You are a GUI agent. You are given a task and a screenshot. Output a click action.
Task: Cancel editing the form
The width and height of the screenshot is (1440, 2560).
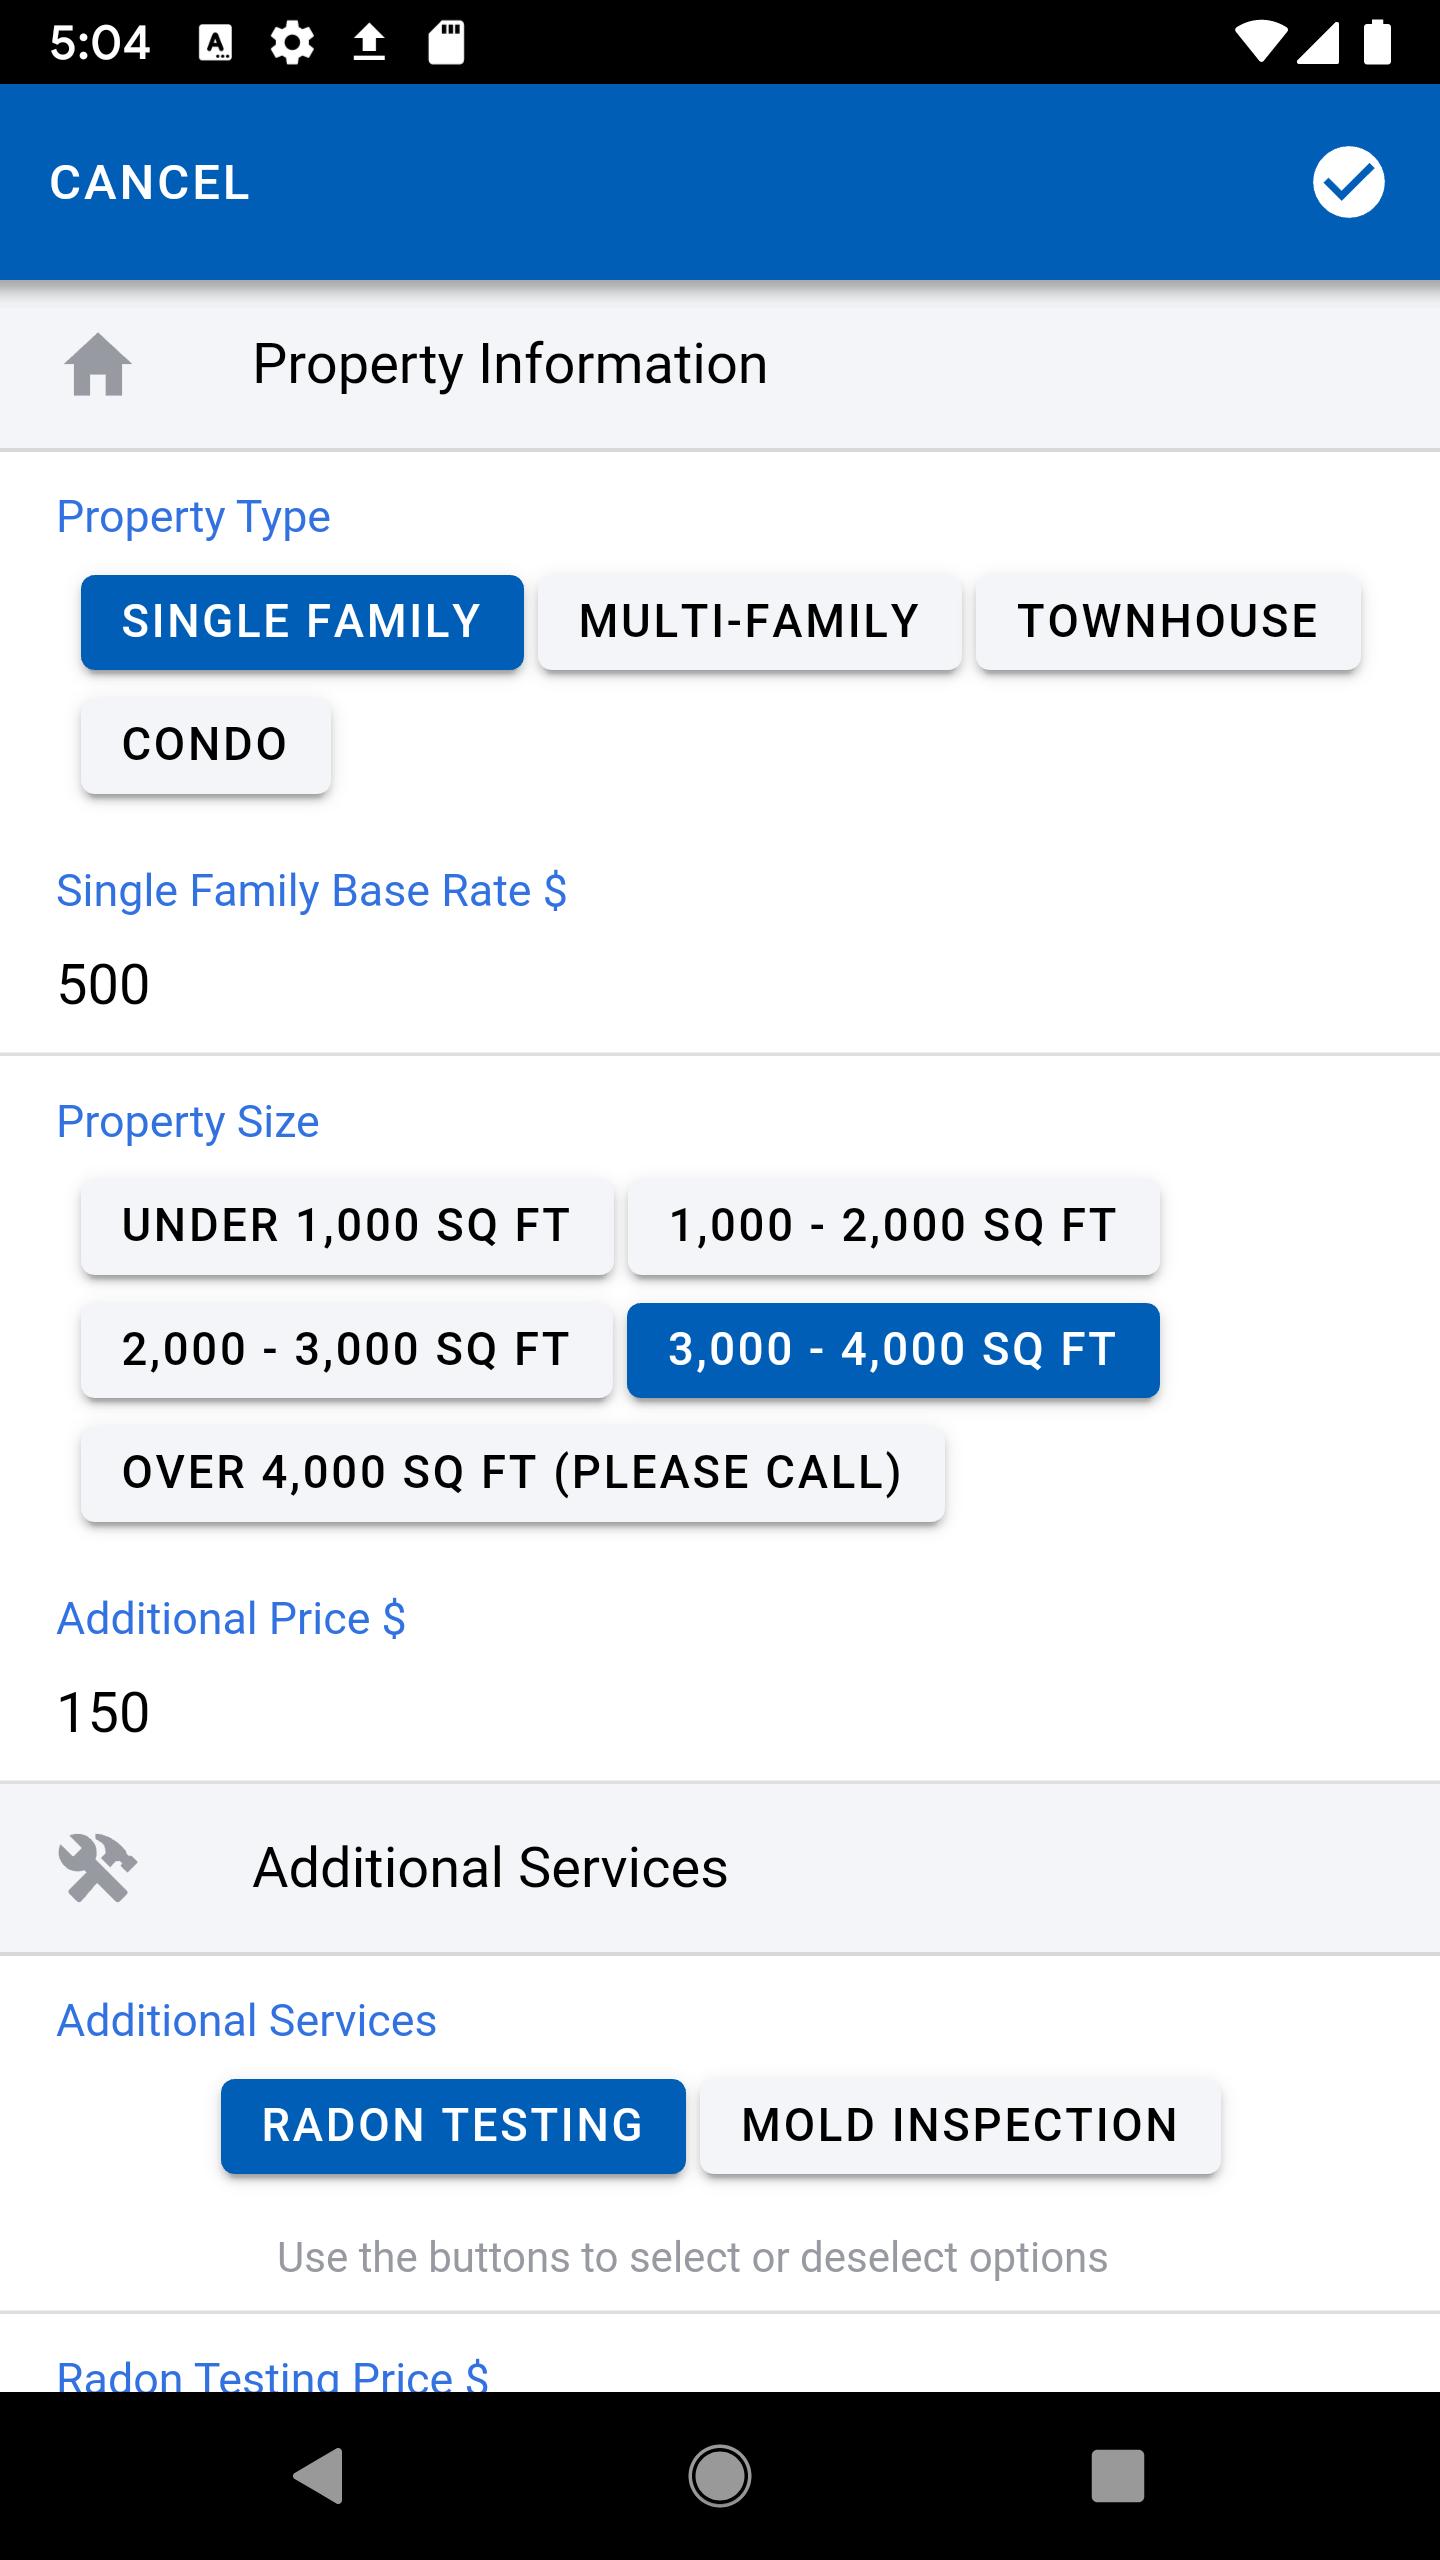pyautogui.click(x=150, y=183)
